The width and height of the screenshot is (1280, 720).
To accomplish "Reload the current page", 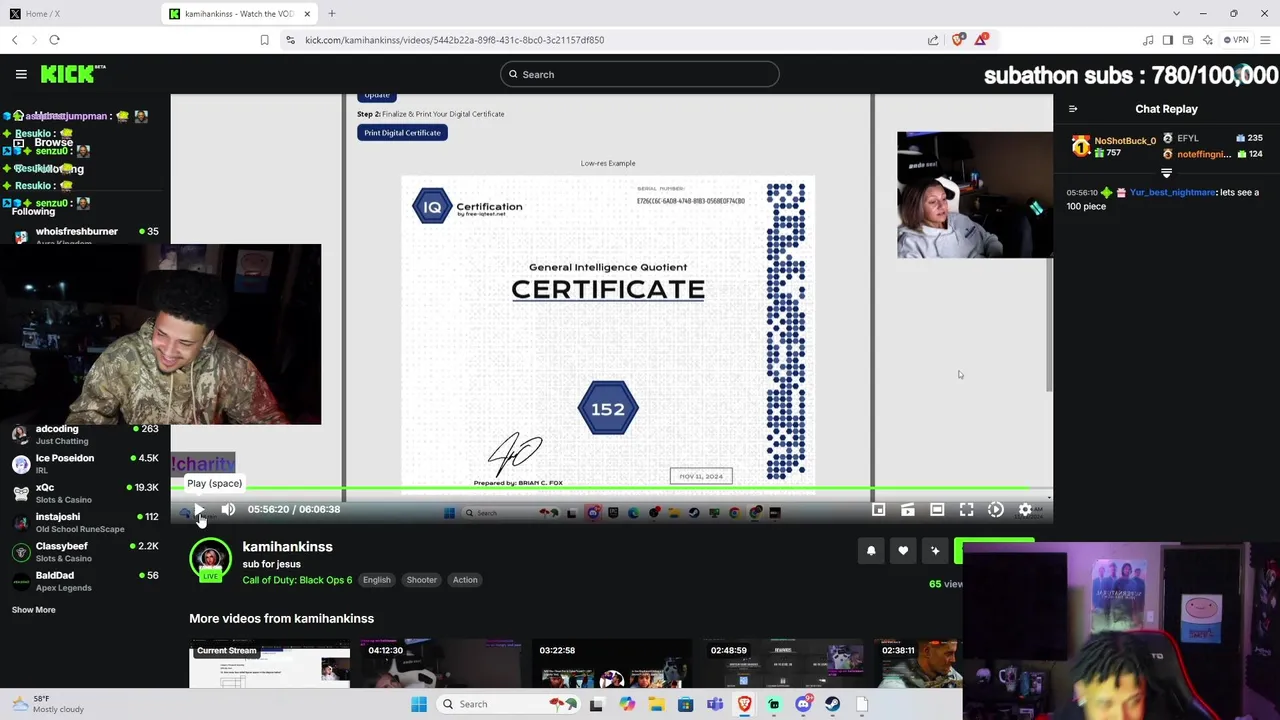I will [55, 40].
